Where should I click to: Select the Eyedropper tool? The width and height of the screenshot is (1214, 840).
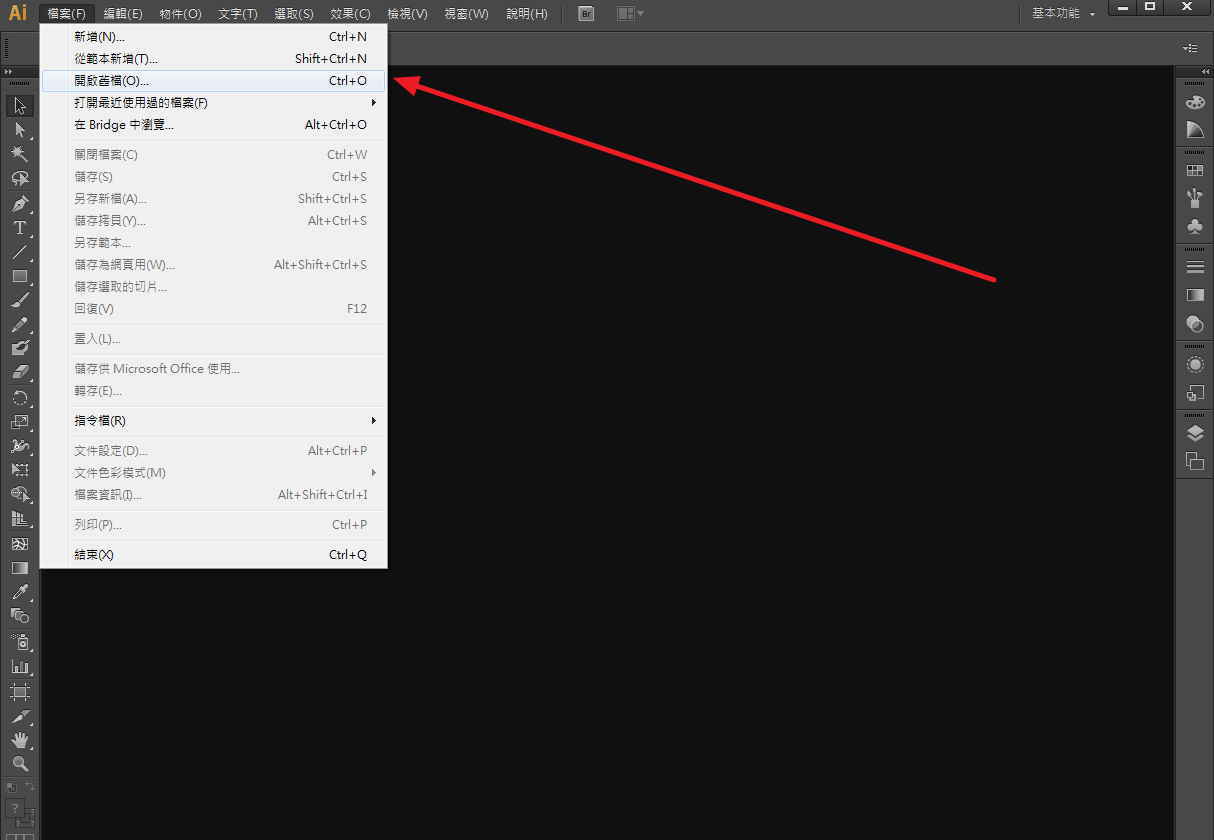19,592
